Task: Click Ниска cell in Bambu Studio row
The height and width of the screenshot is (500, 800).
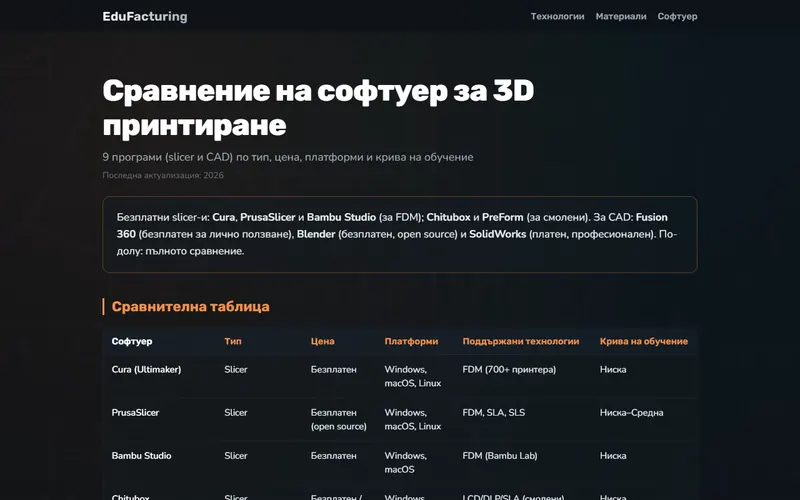Action: [613, 456]
